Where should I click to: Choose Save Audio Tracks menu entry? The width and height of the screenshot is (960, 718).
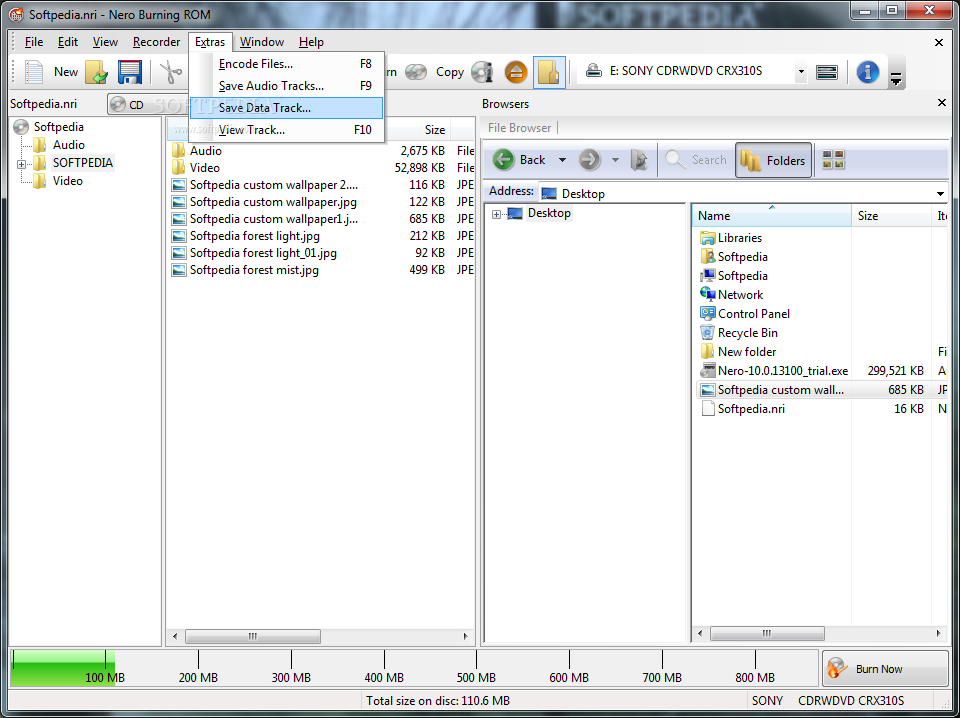[287, 86]
